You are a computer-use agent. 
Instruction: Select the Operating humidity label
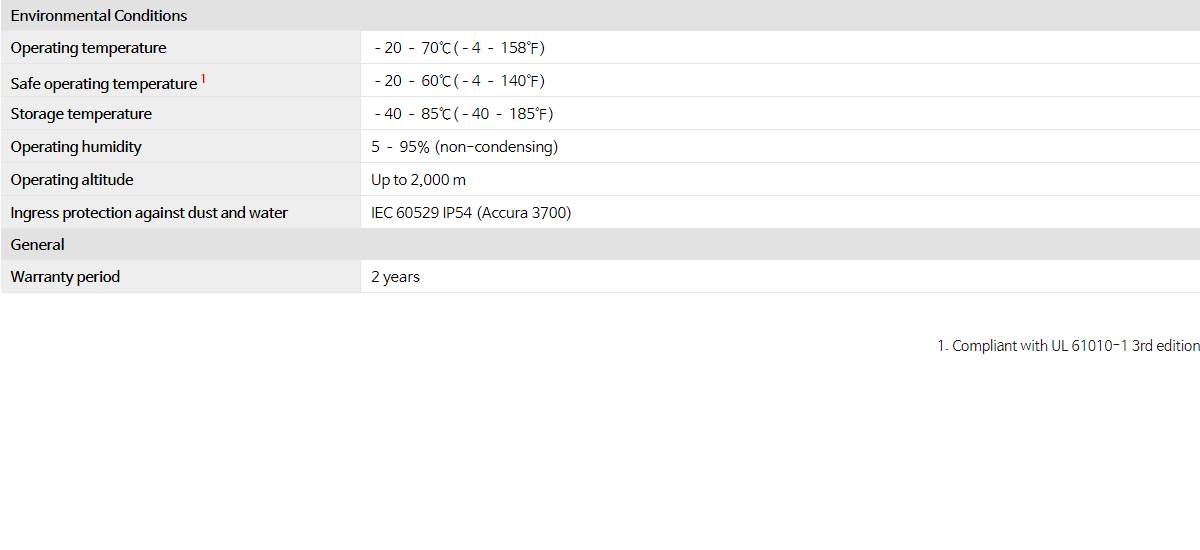pos(76,147)
